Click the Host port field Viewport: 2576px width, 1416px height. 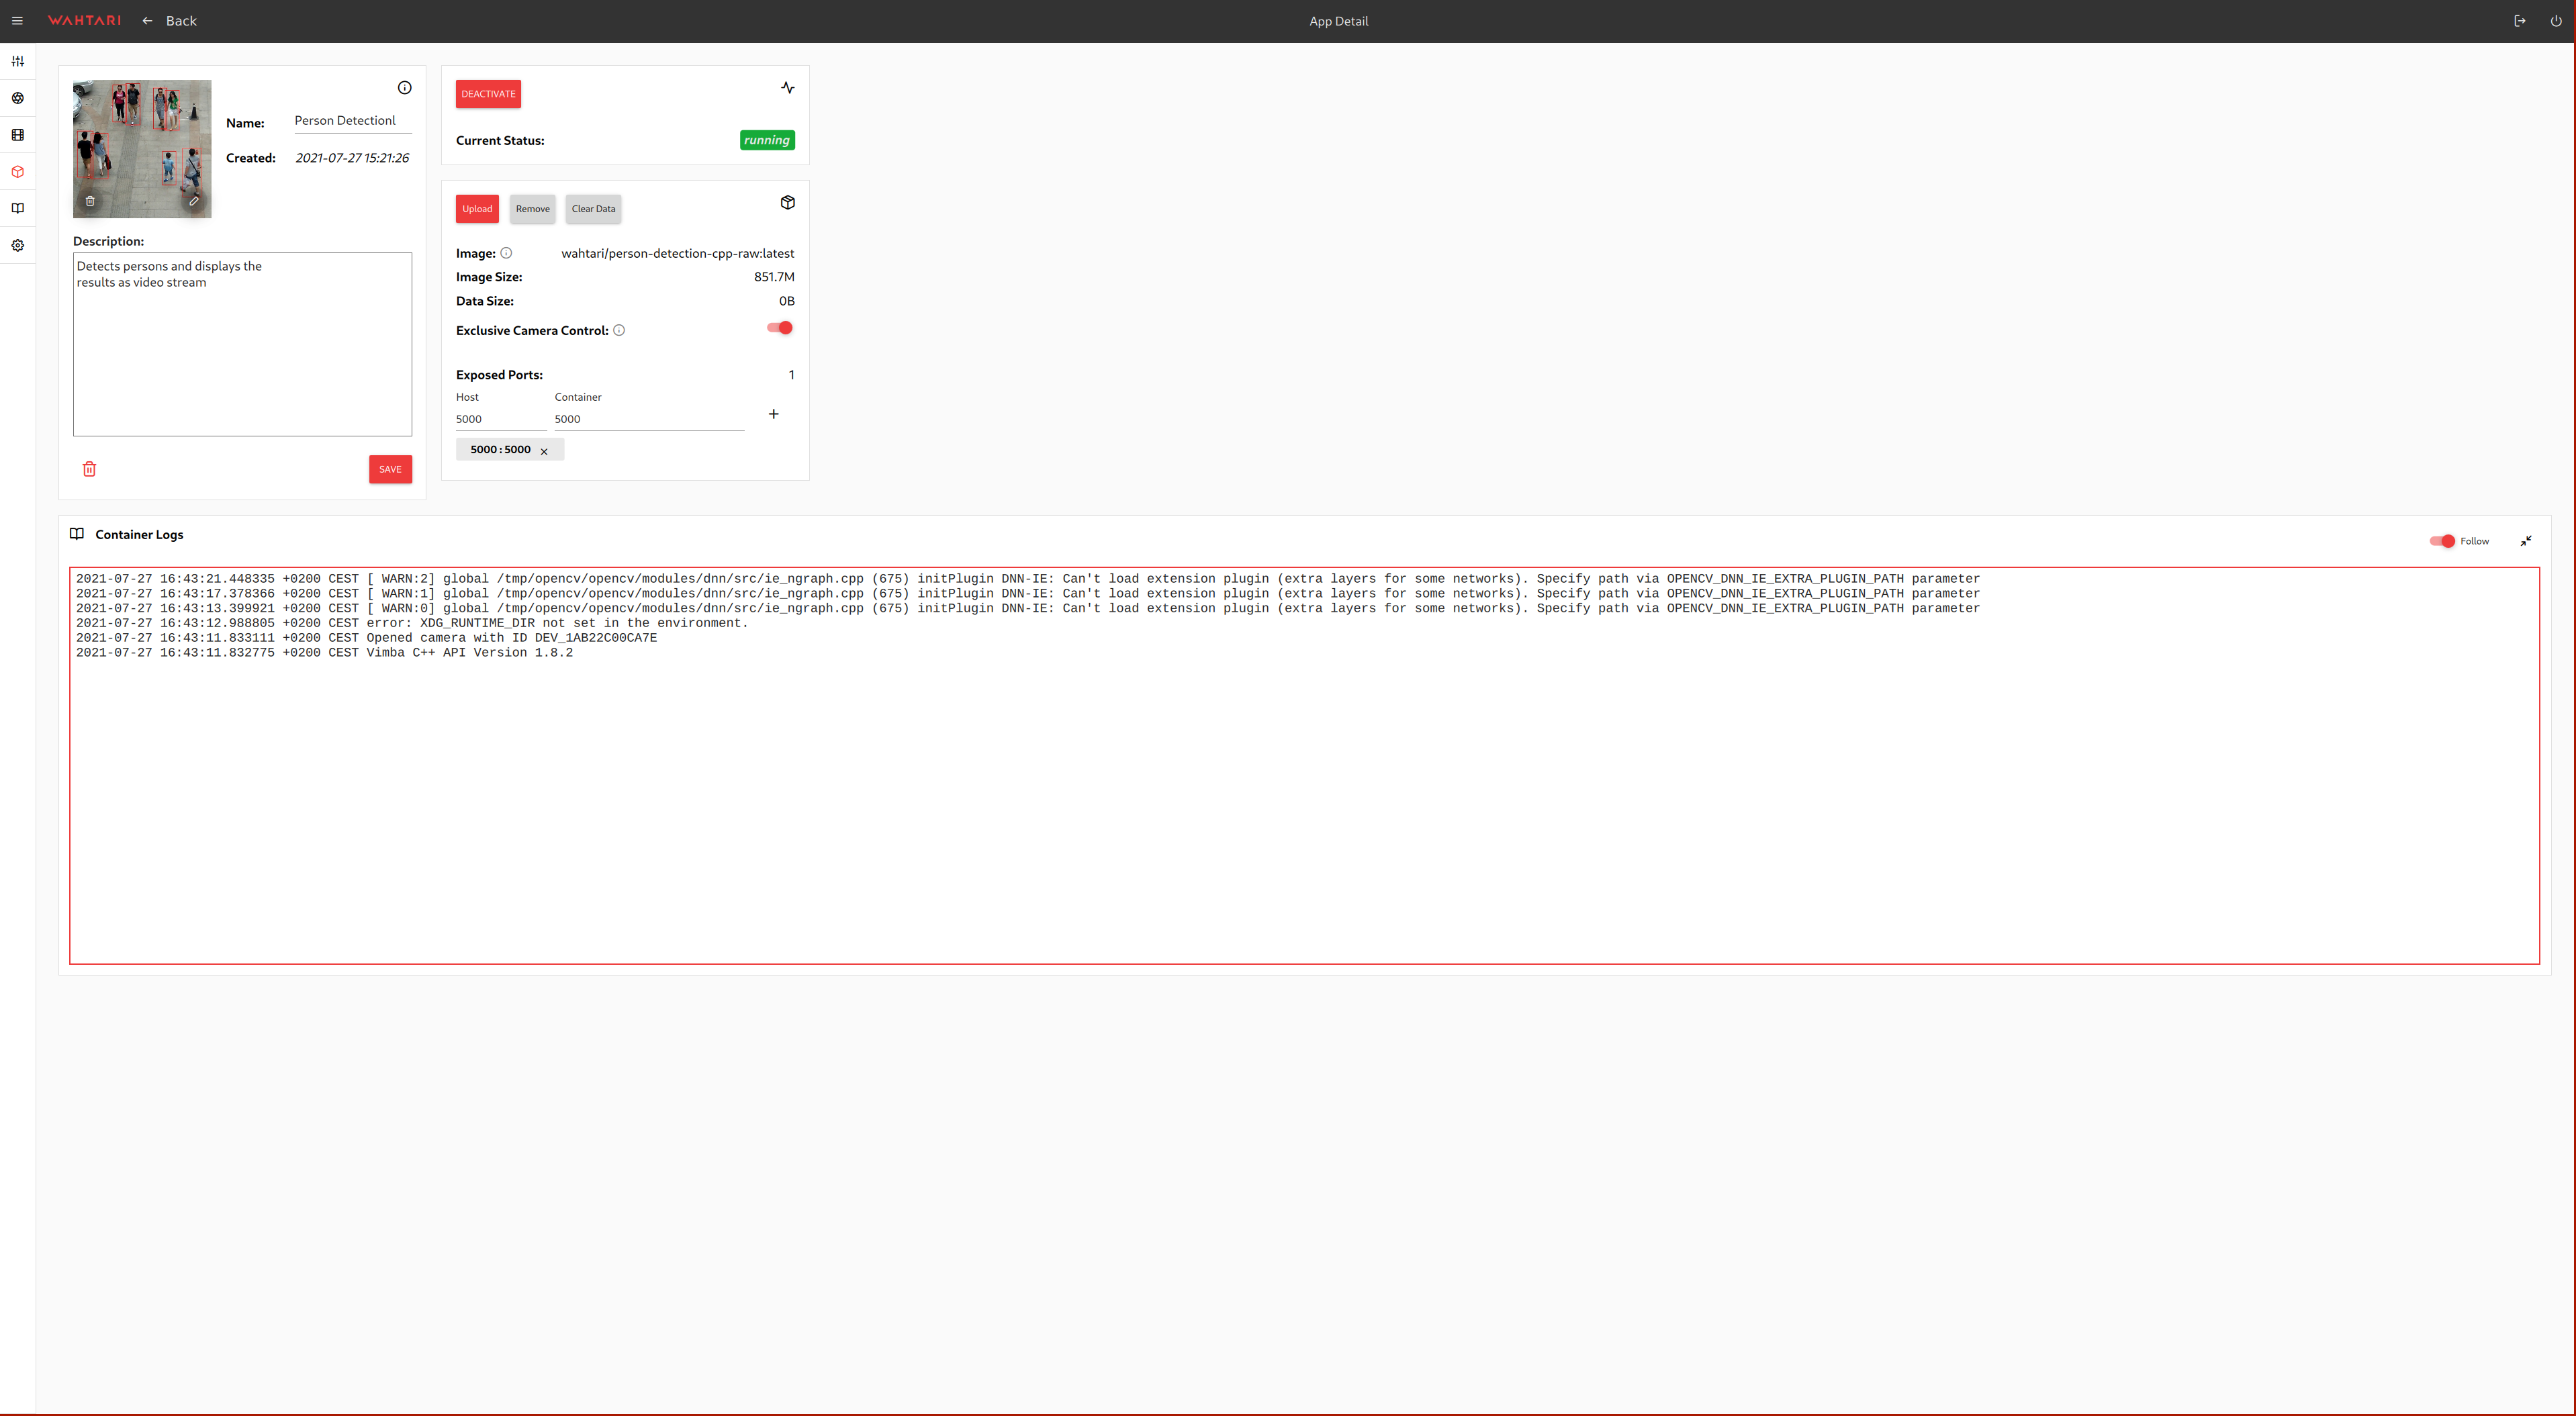(501, 419)
